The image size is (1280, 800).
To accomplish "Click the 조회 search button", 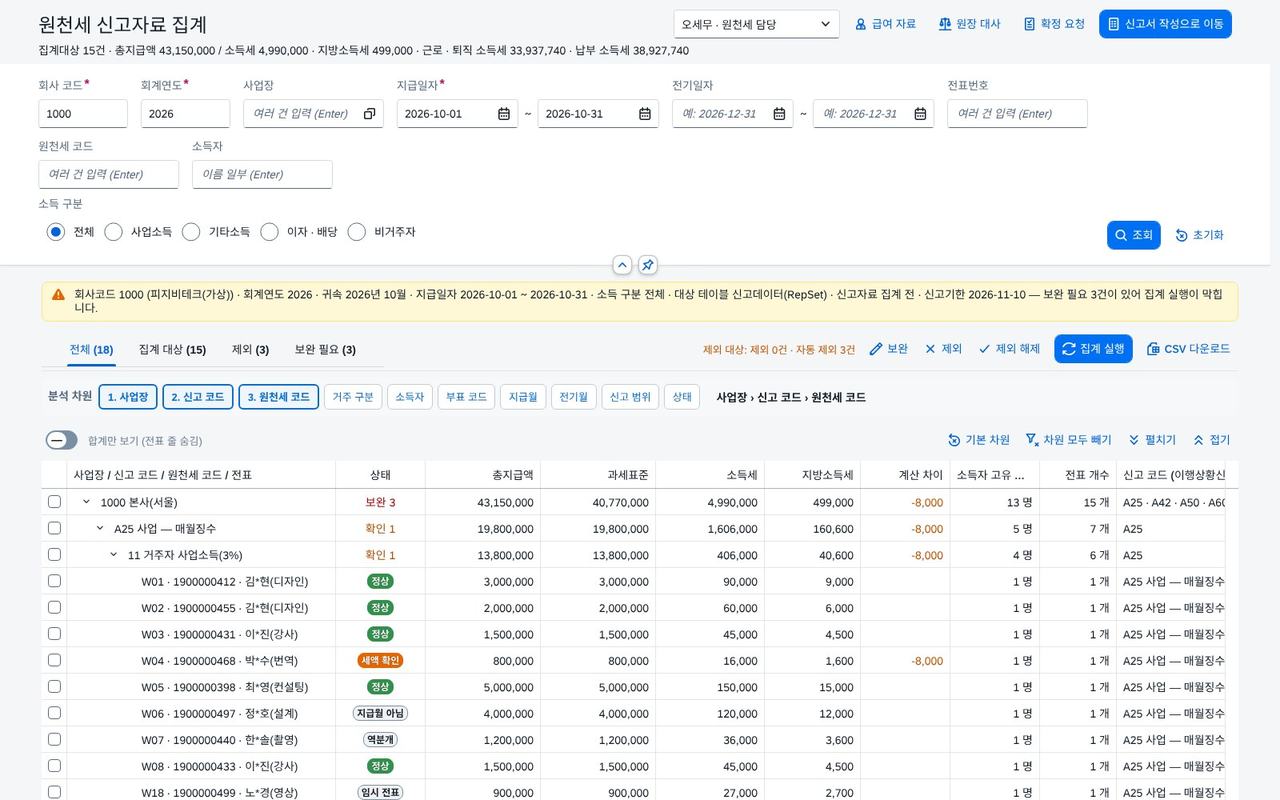I will point(1134,235).
